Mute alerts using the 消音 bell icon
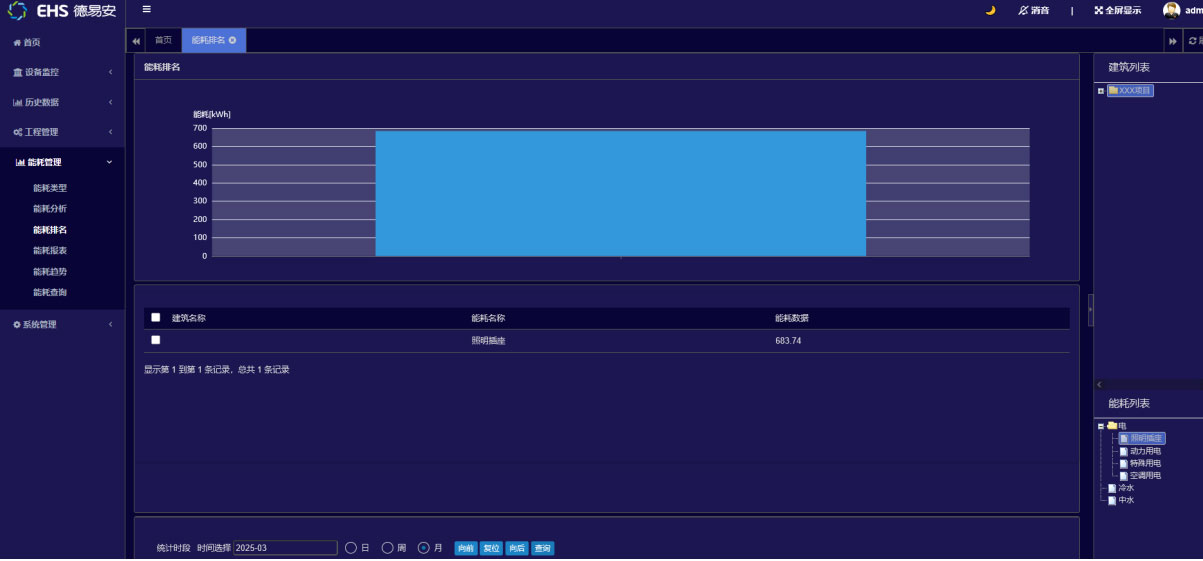The width and height of the screenshot is (1203, 561). (1023, 10)
